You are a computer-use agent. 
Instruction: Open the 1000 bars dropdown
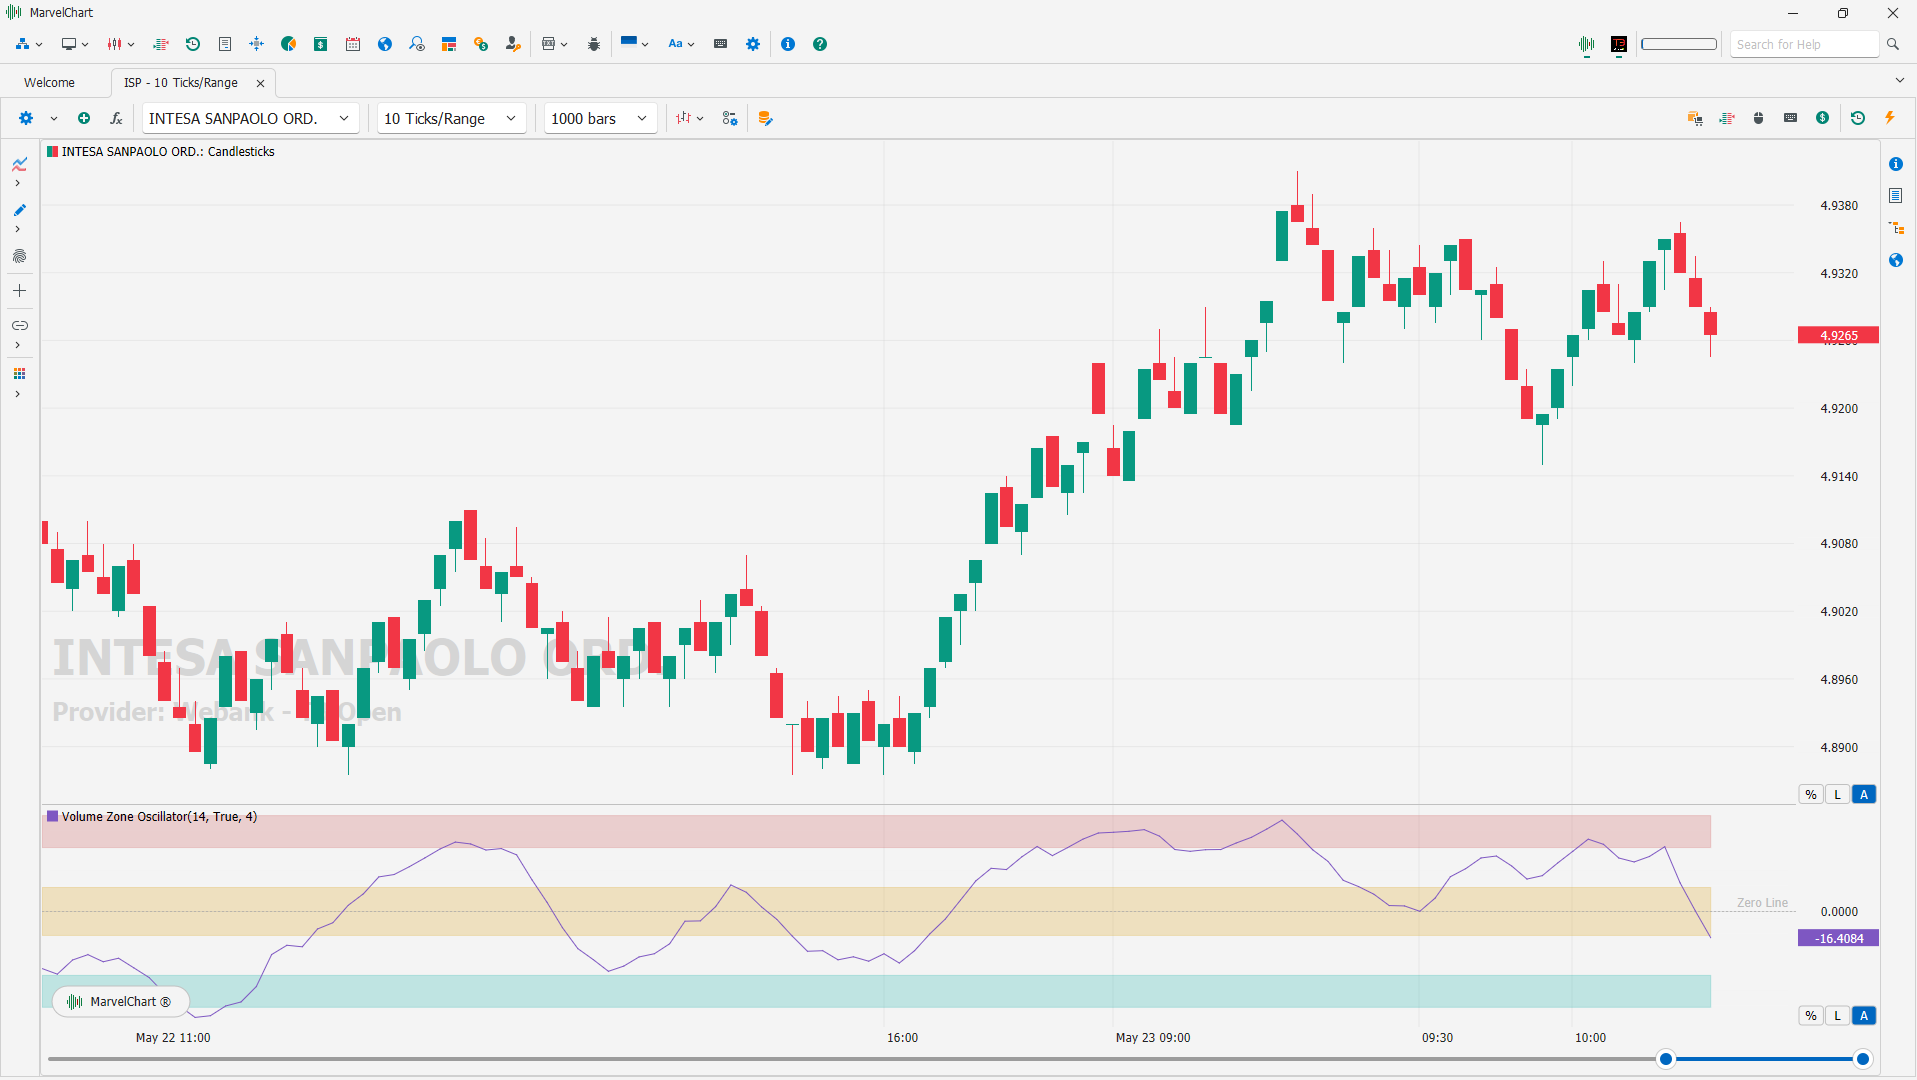pyautogui.click(x=600, y=118)
